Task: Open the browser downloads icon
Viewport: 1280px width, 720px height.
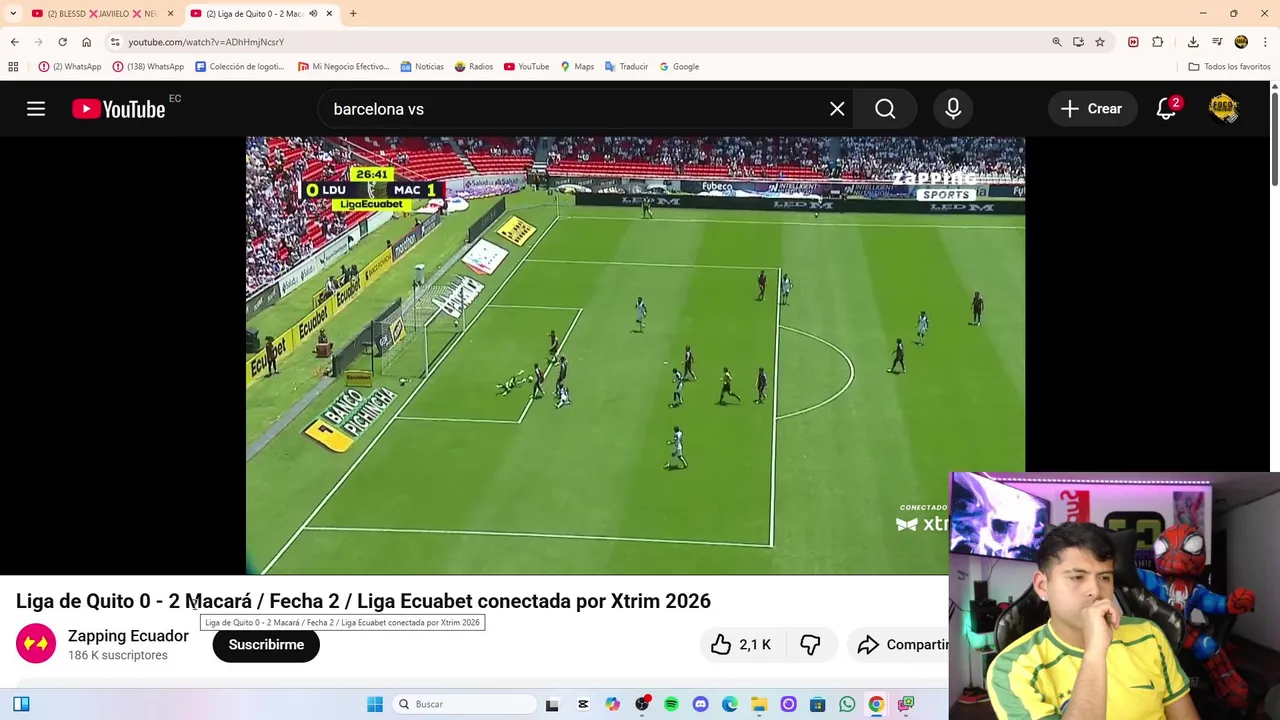Action: pyautogui.click(x=1193, y=42)
